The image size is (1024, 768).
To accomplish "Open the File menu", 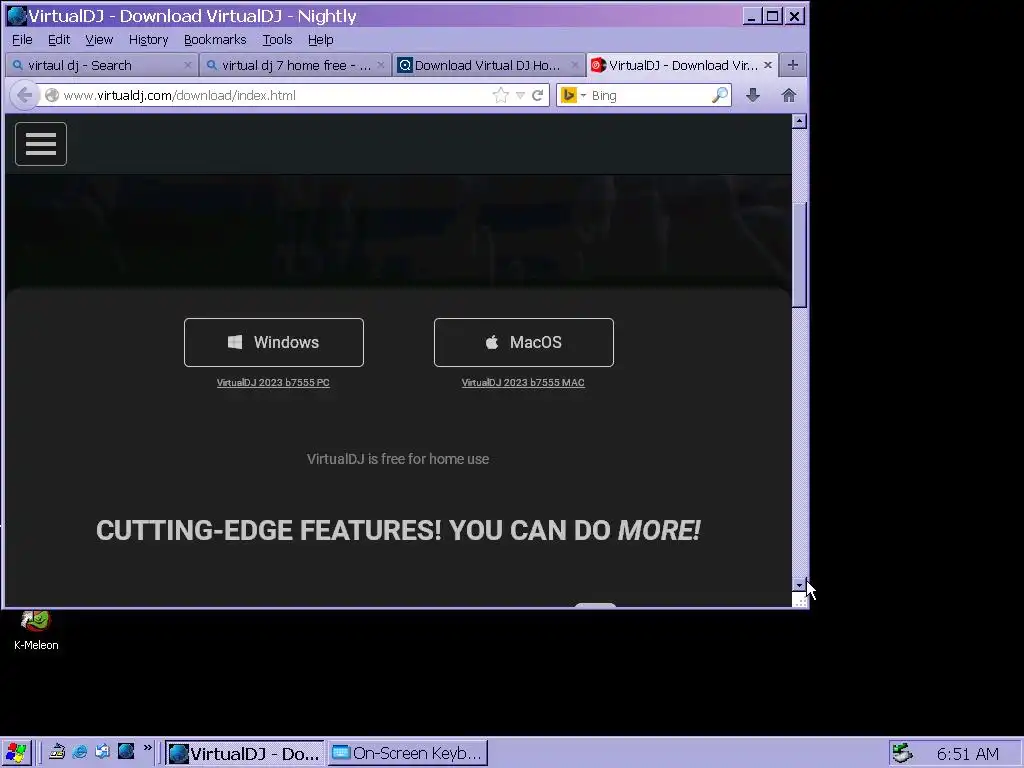I will click(x=22, y=40).
